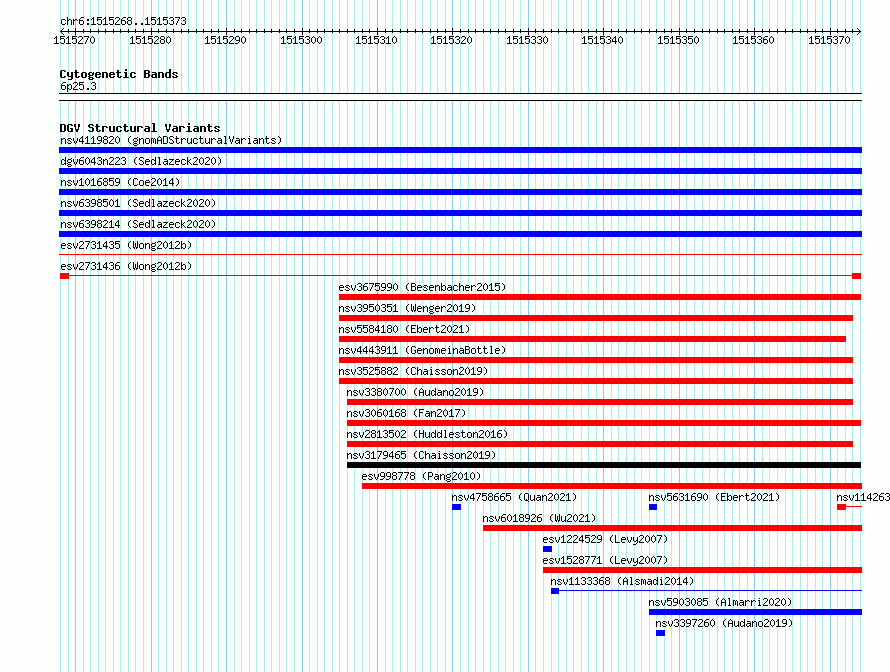890x672 pixels.
Task: Click the Cytogenetic Bands track title
Action: point(119,74)
